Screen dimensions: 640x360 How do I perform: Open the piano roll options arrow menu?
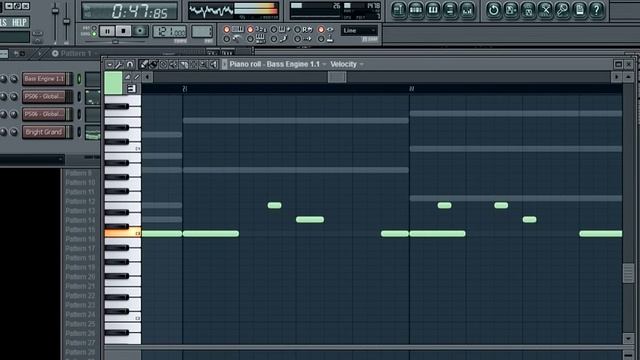click(109, 64)
